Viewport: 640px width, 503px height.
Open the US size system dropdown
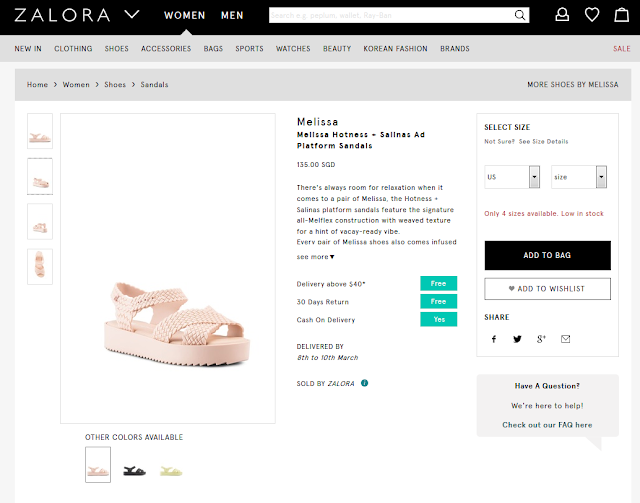[512, 177]
